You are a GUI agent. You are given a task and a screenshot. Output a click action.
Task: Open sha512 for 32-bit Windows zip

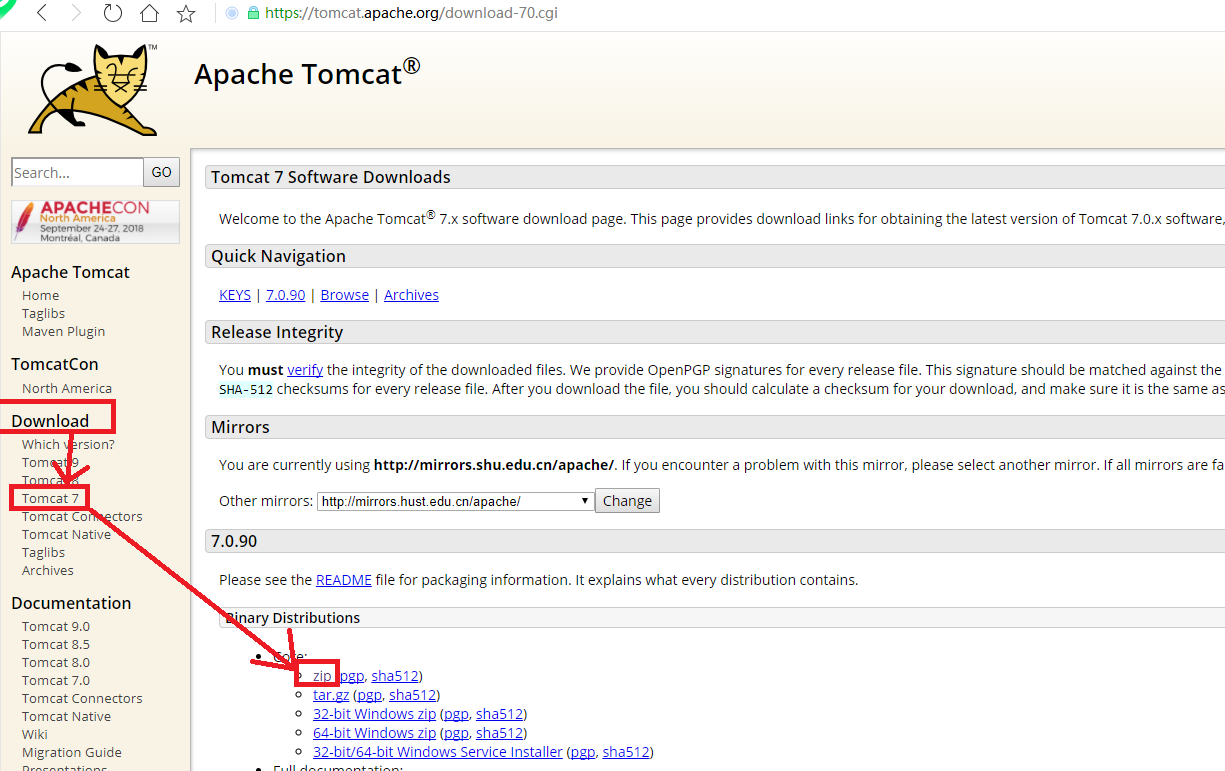click(x=499, y=714)
